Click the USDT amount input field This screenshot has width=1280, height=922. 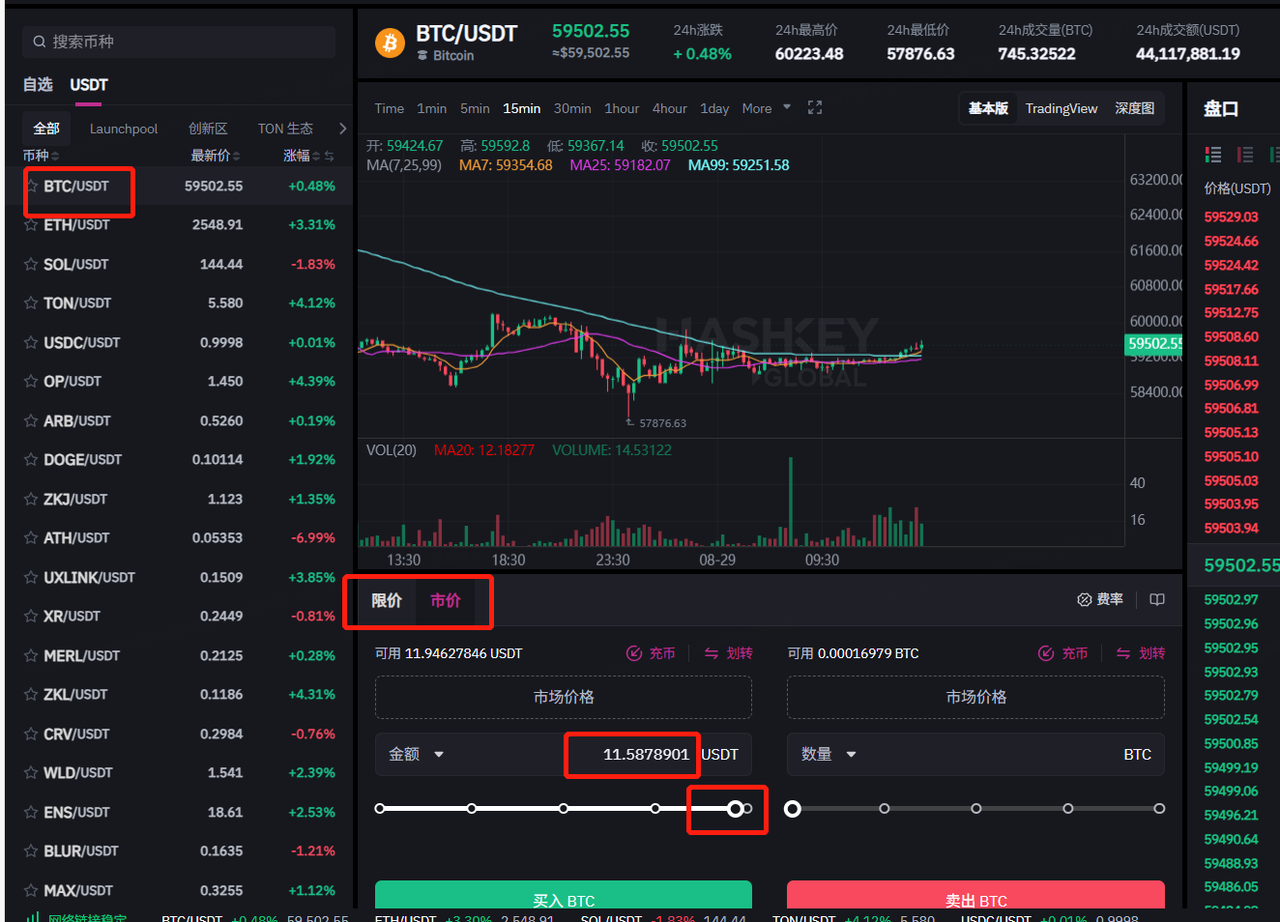[x=563, y=754]
